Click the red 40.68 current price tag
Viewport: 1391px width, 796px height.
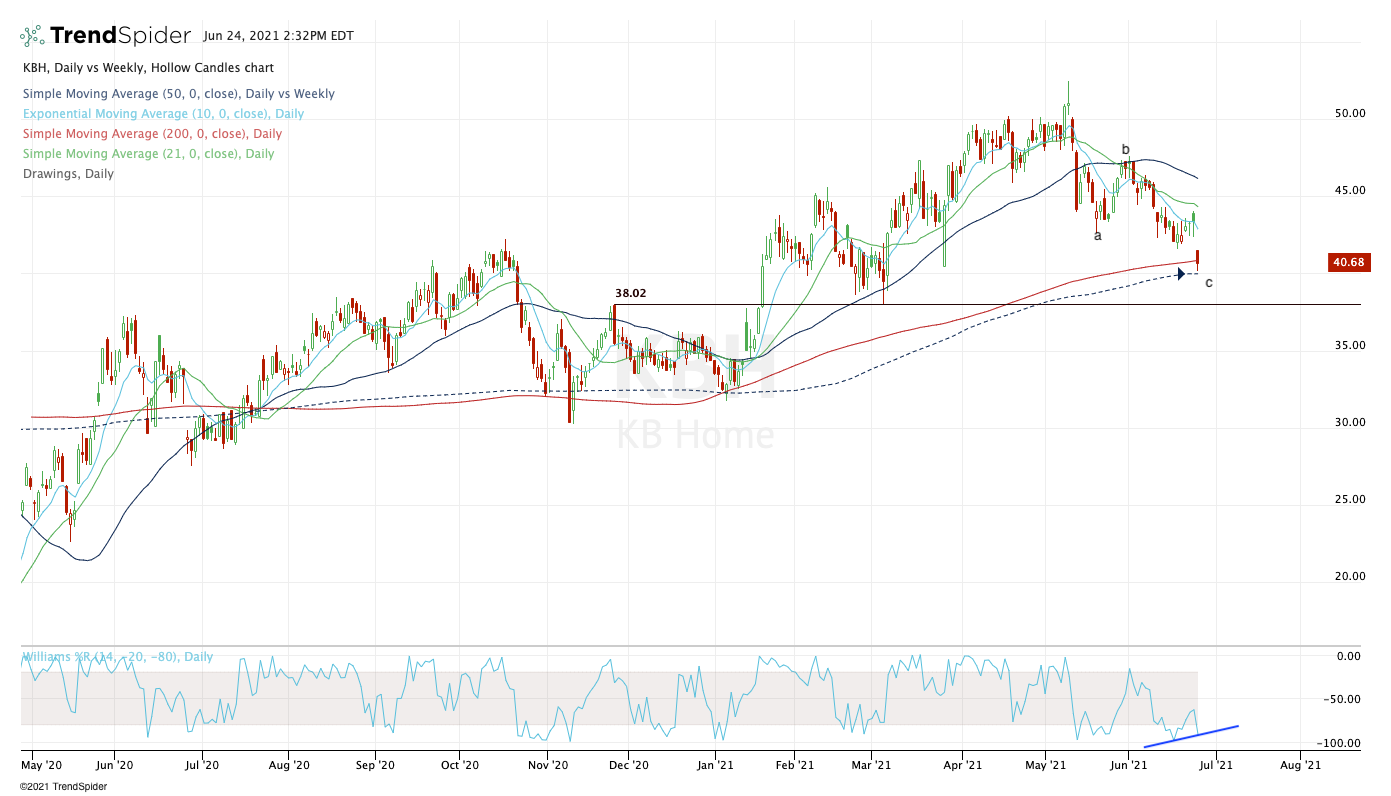[1349, 263]
